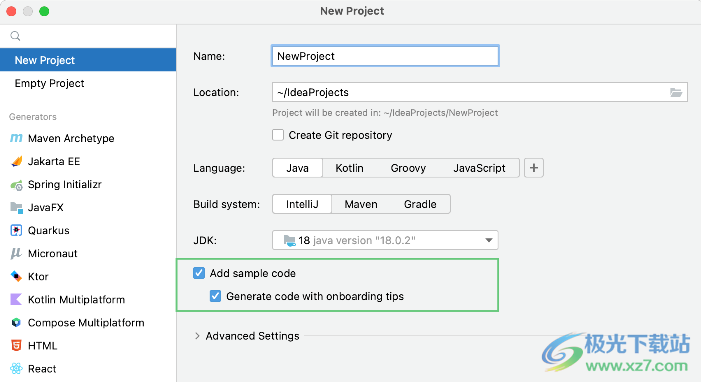Click the HTML5 shield icon

(16, 346)
